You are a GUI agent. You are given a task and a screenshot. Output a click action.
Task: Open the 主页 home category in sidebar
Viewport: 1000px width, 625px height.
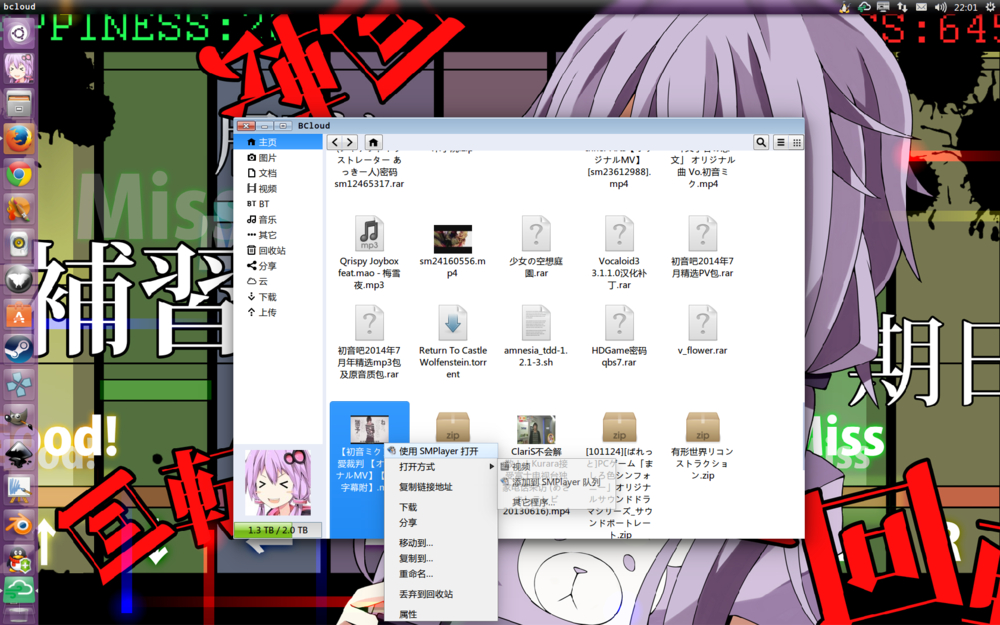(279, 142)
